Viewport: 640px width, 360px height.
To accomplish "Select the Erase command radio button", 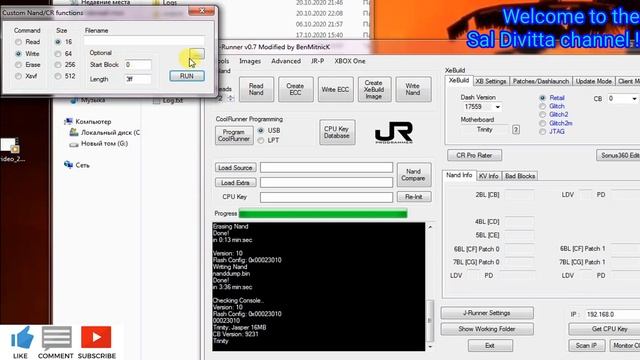I will (18, 65).
